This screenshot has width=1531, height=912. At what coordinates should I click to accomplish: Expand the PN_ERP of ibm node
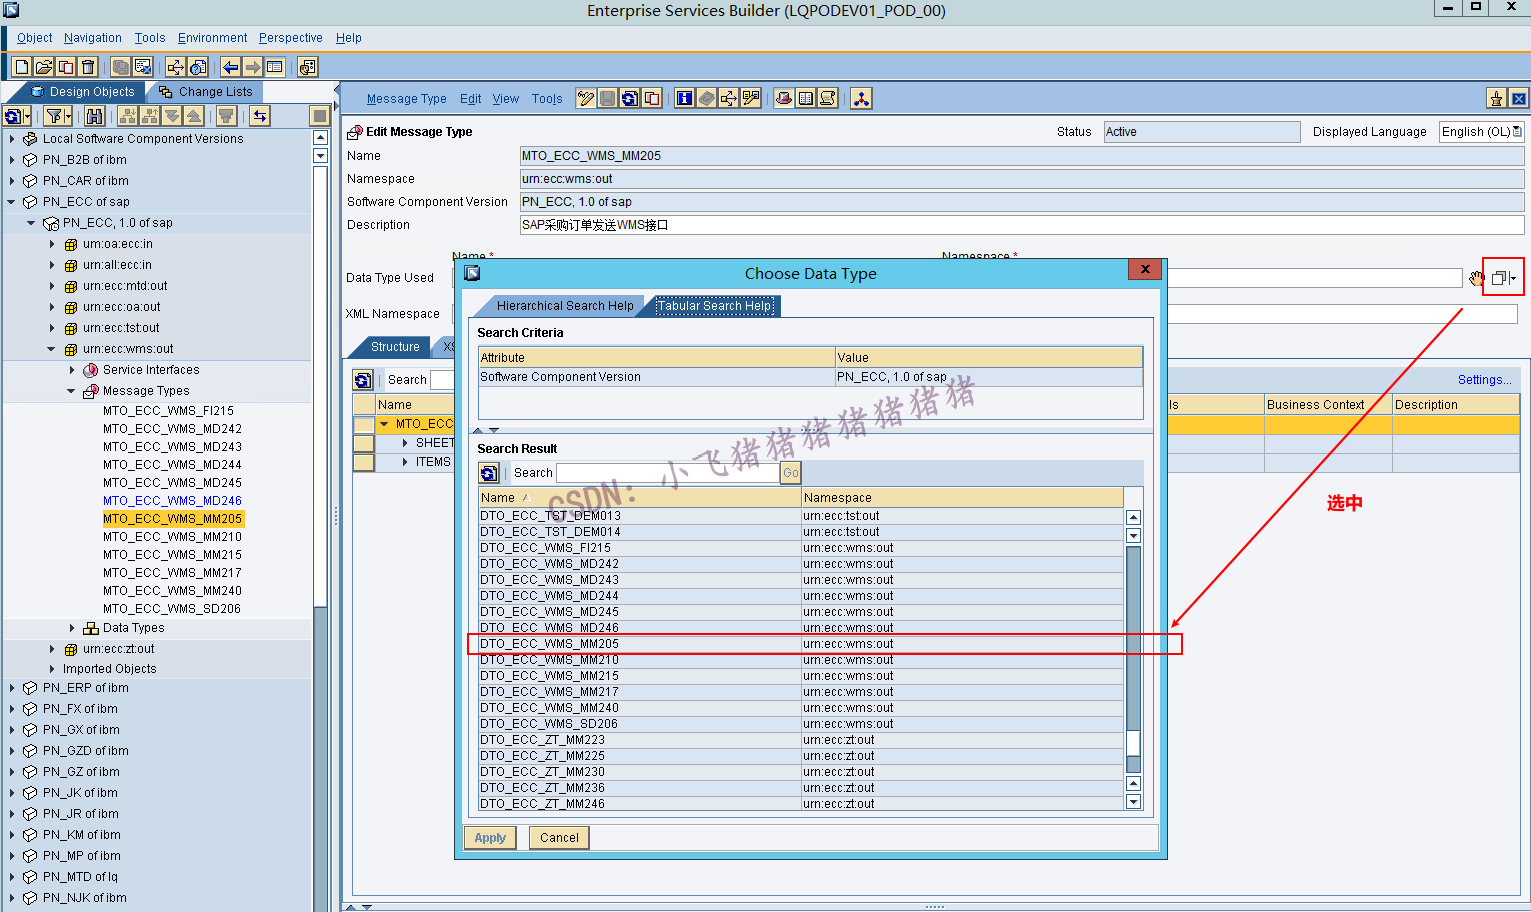coord(12,688)
